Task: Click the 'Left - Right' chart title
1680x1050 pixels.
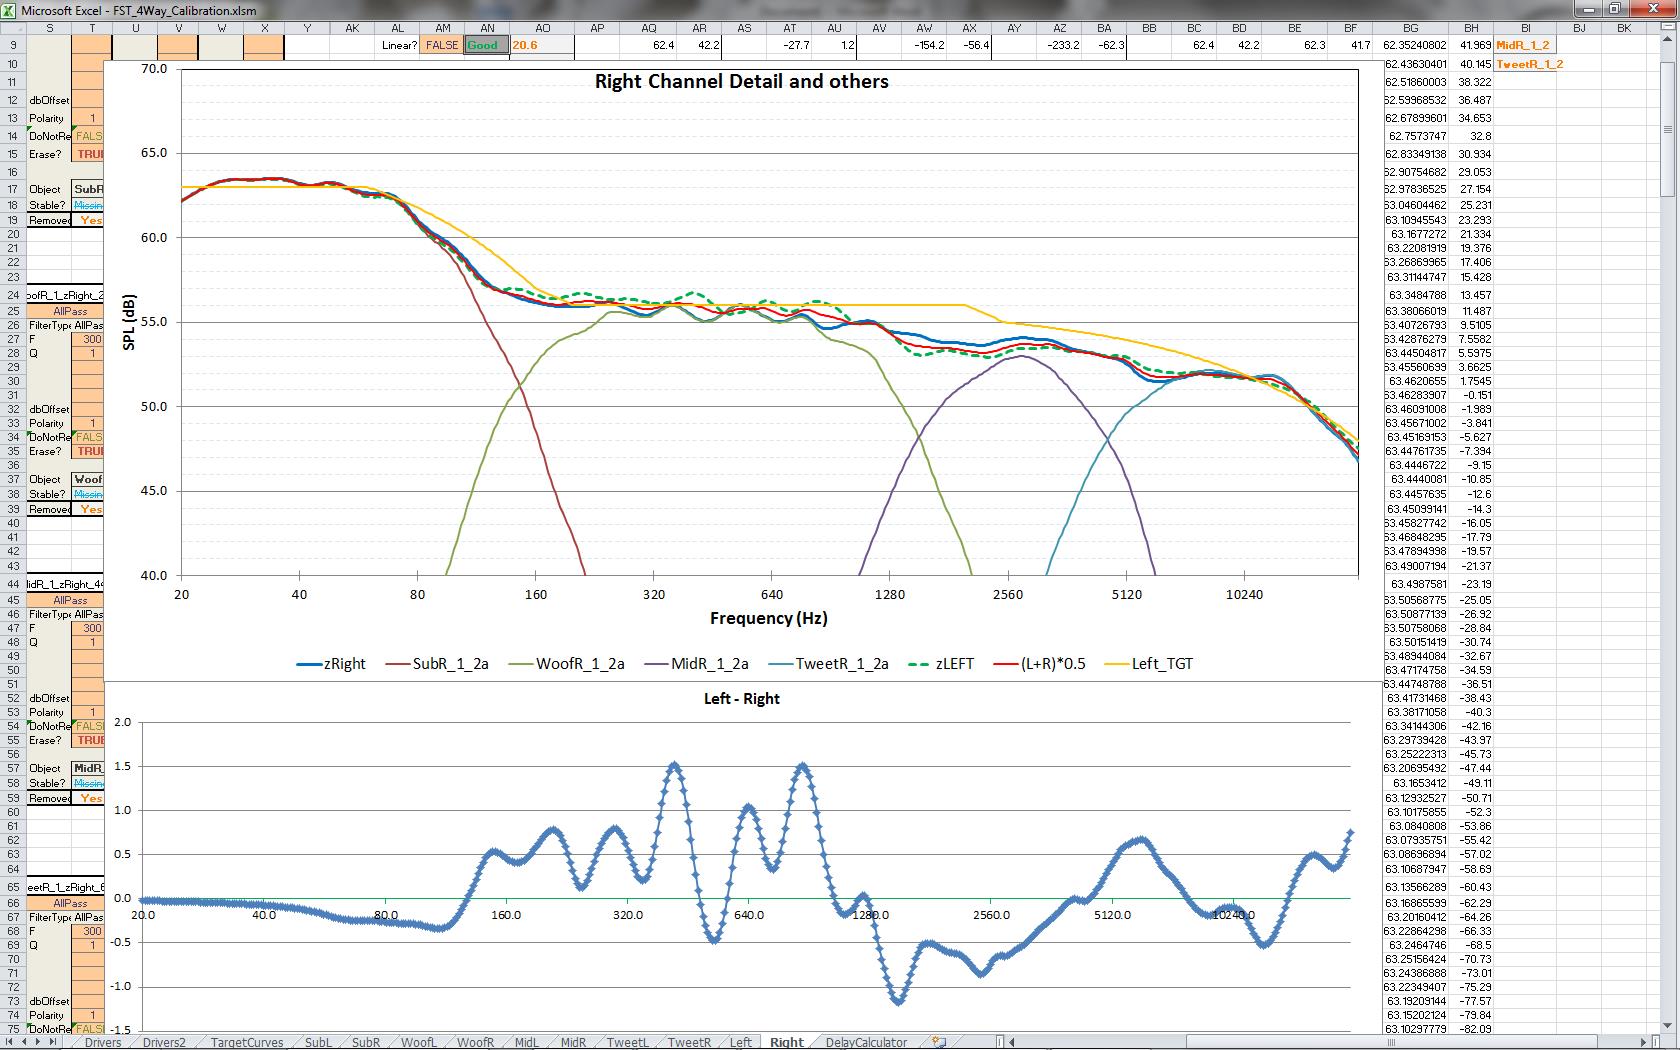Action: click(x=741, y=699)
